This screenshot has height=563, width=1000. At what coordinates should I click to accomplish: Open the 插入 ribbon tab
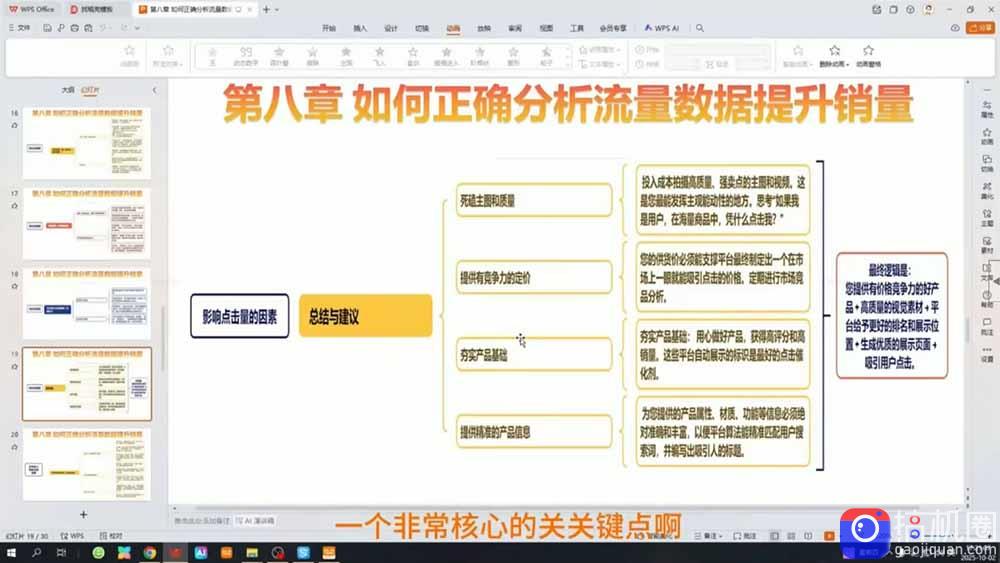[360, 28]
